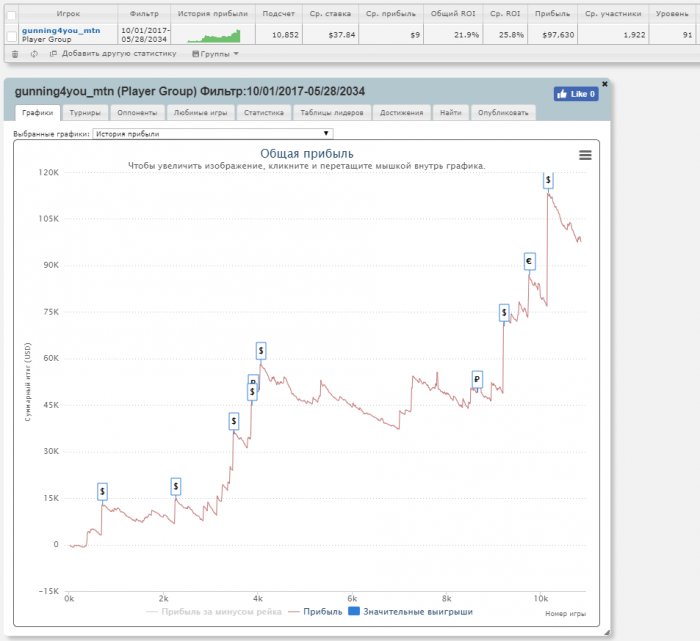Click the $ win marker at the 60K peak
This screenshot has width=700, height=641.
(261, 351)
